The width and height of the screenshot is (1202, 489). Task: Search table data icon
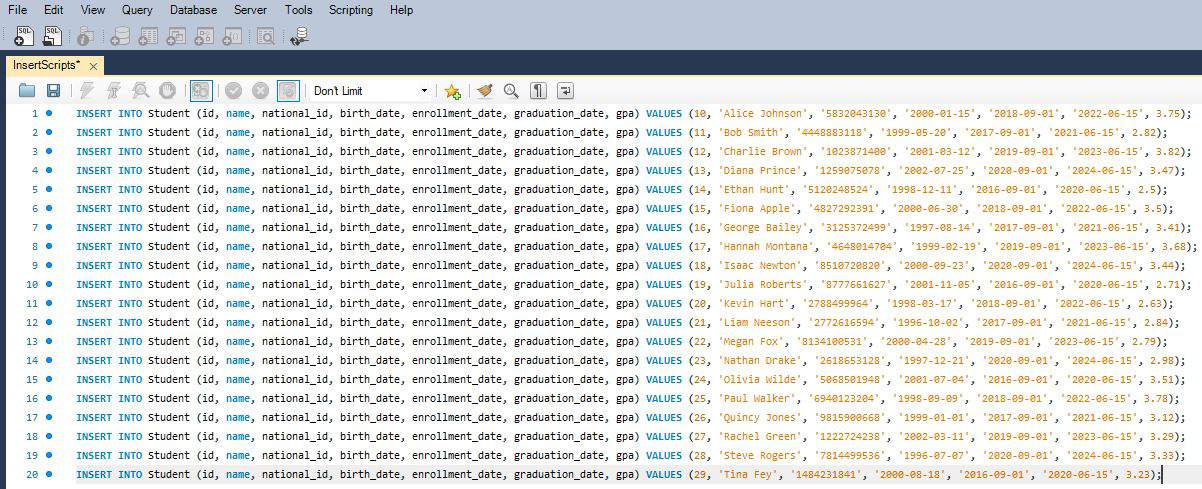266,36
